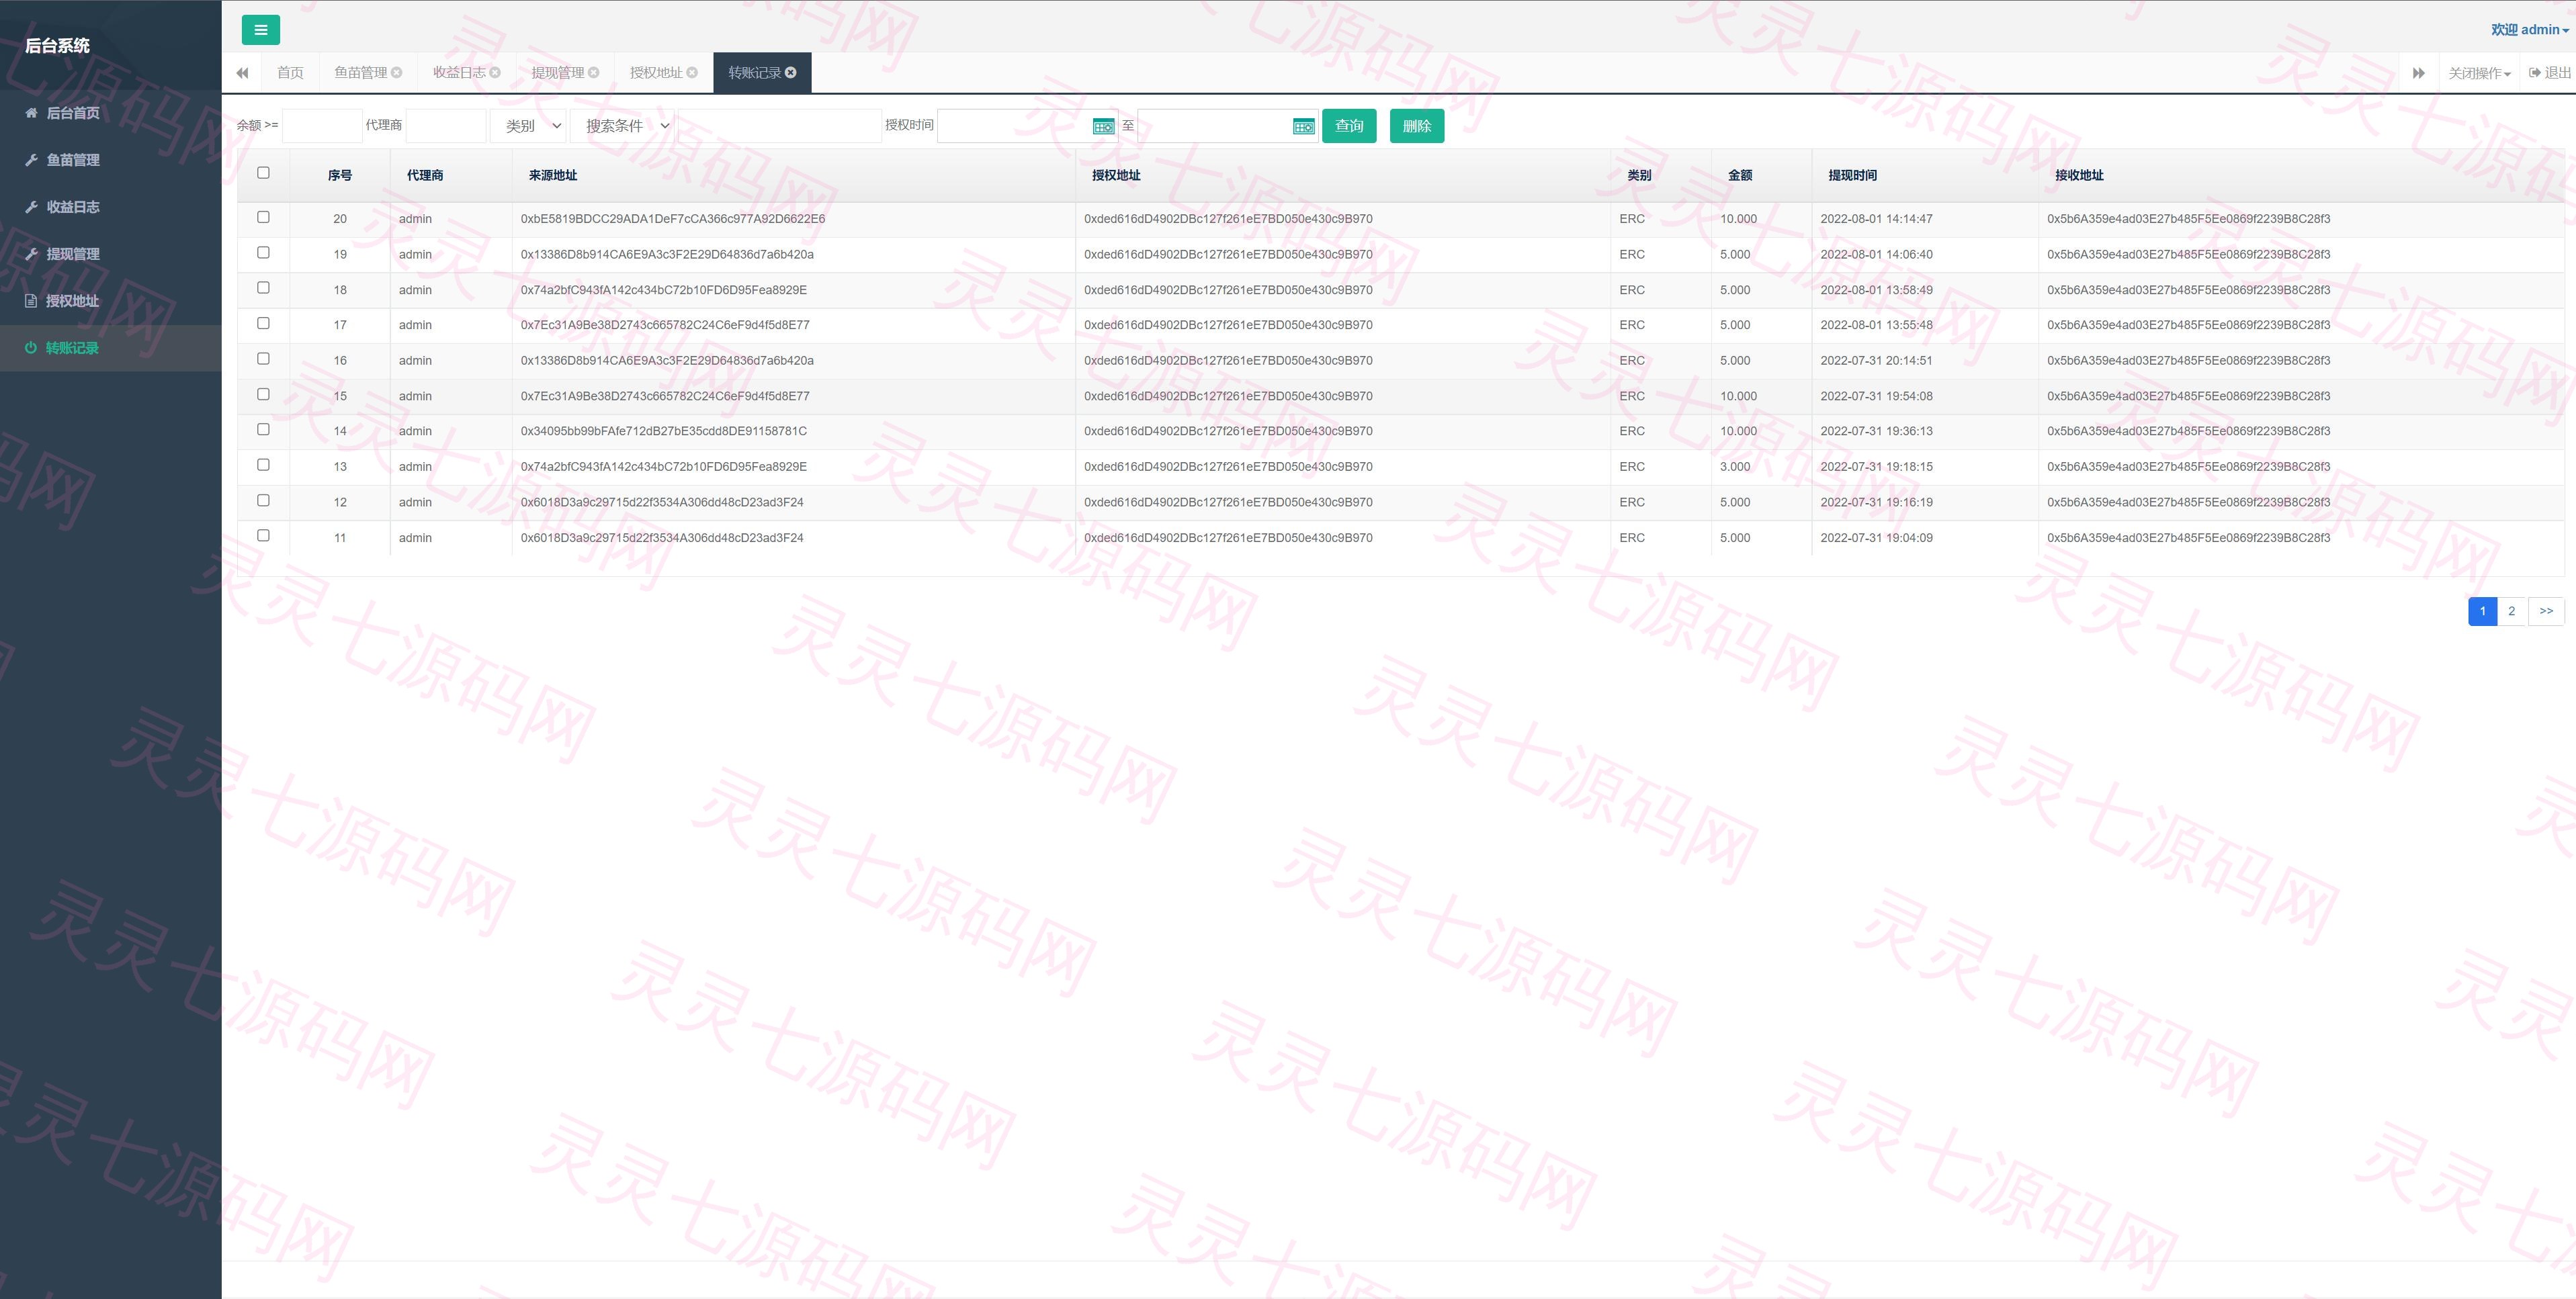Click the 退出 logout link
This screenshot has width=2576, height=1299.
tap(2549, 73)
